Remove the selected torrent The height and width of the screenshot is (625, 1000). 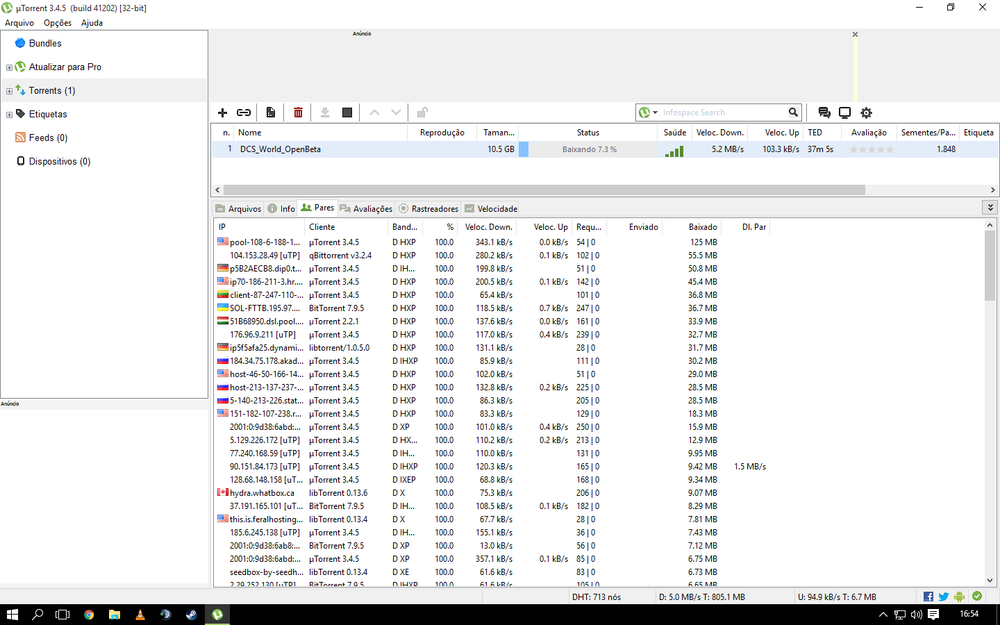click(297, 112)
